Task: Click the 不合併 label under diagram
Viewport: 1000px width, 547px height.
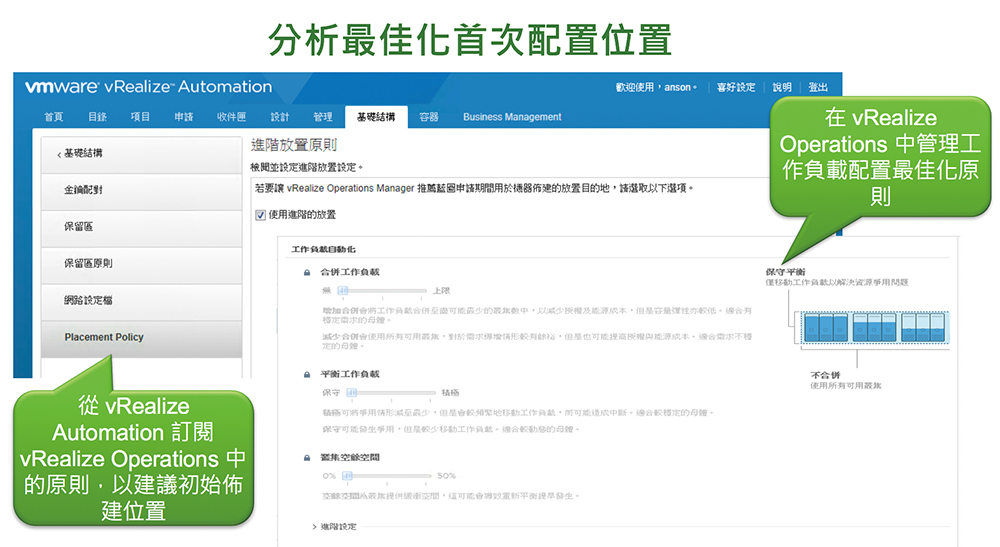Action: click(825, 376)
